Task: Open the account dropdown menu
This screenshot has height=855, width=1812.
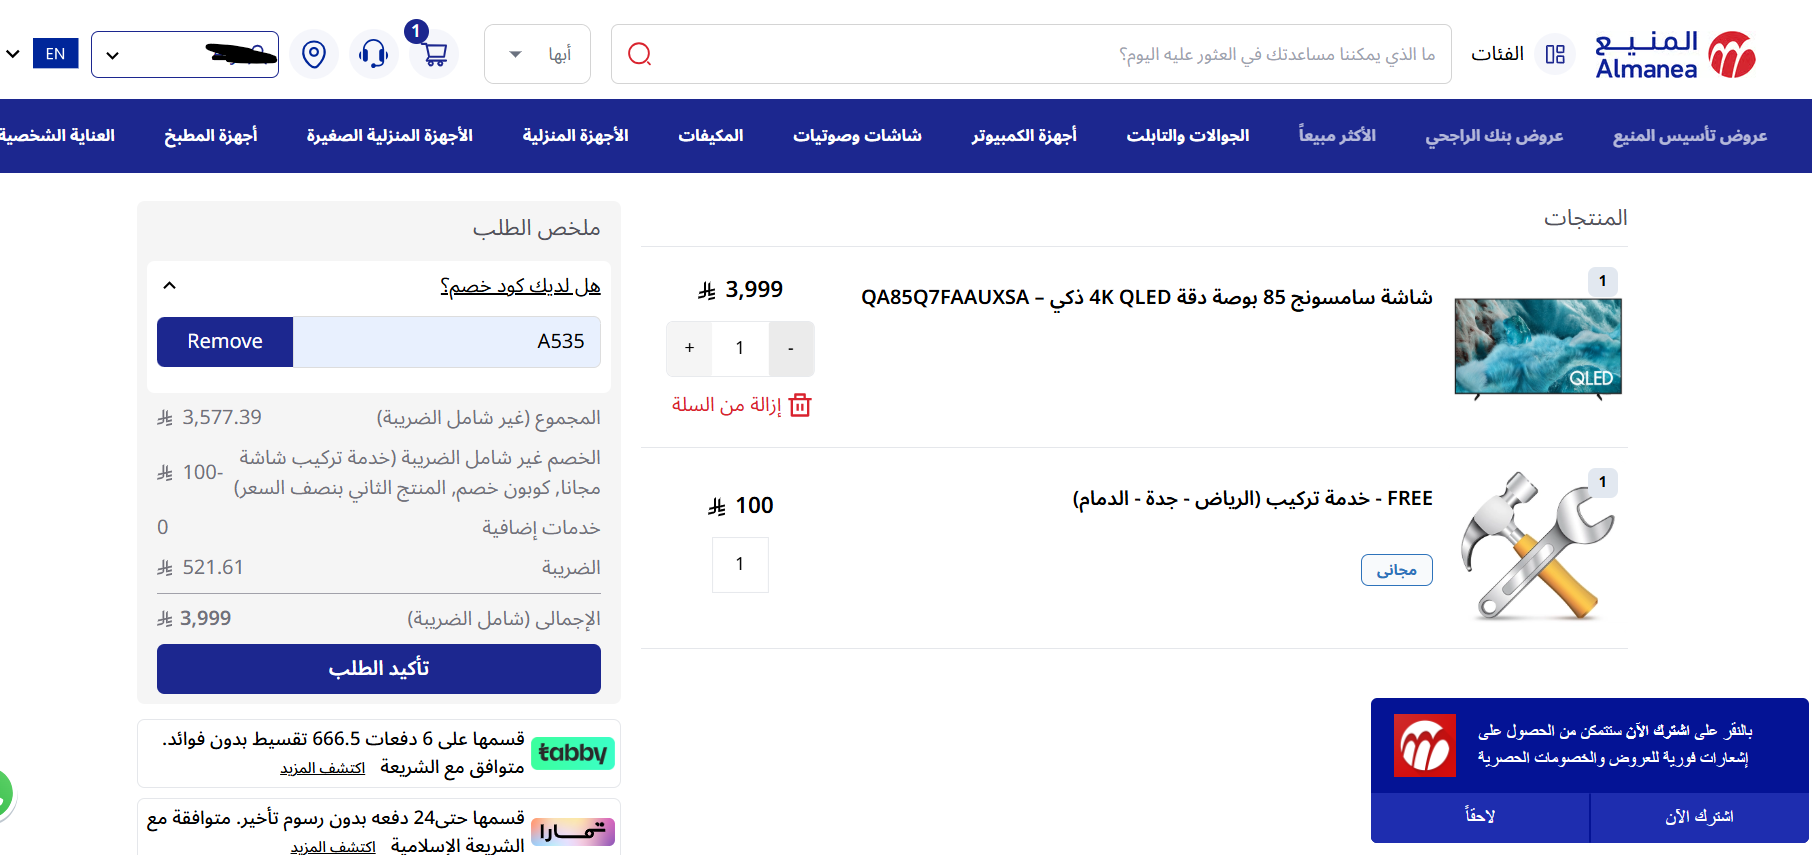Action: click(185, 54)
